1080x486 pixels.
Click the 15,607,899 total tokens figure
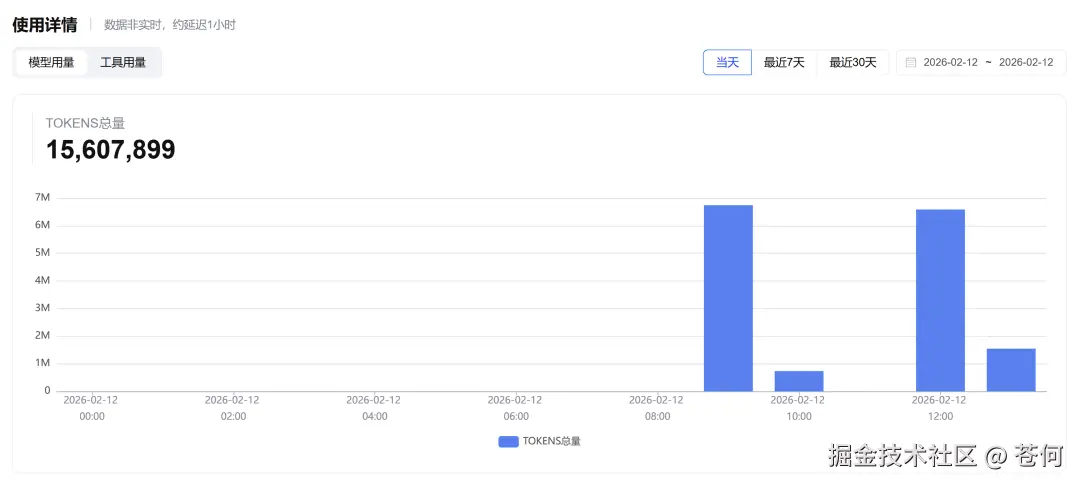(111, 150)
